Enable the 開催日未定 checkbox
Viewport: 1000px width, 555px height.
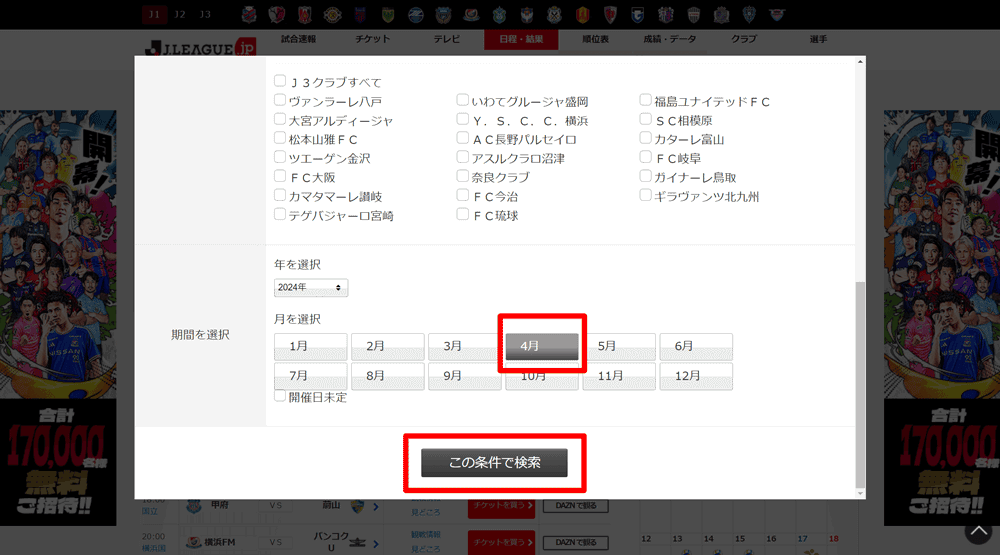[280, 396]
